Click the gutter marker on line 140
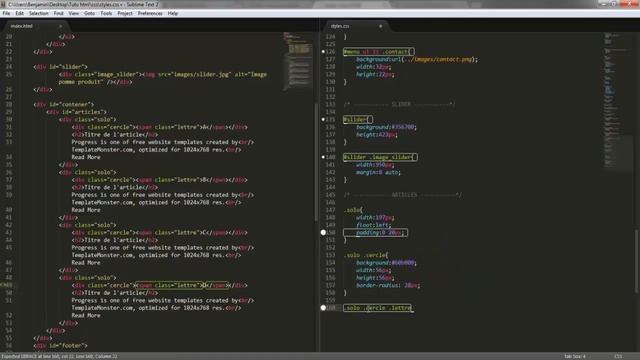 click(323, 157)
